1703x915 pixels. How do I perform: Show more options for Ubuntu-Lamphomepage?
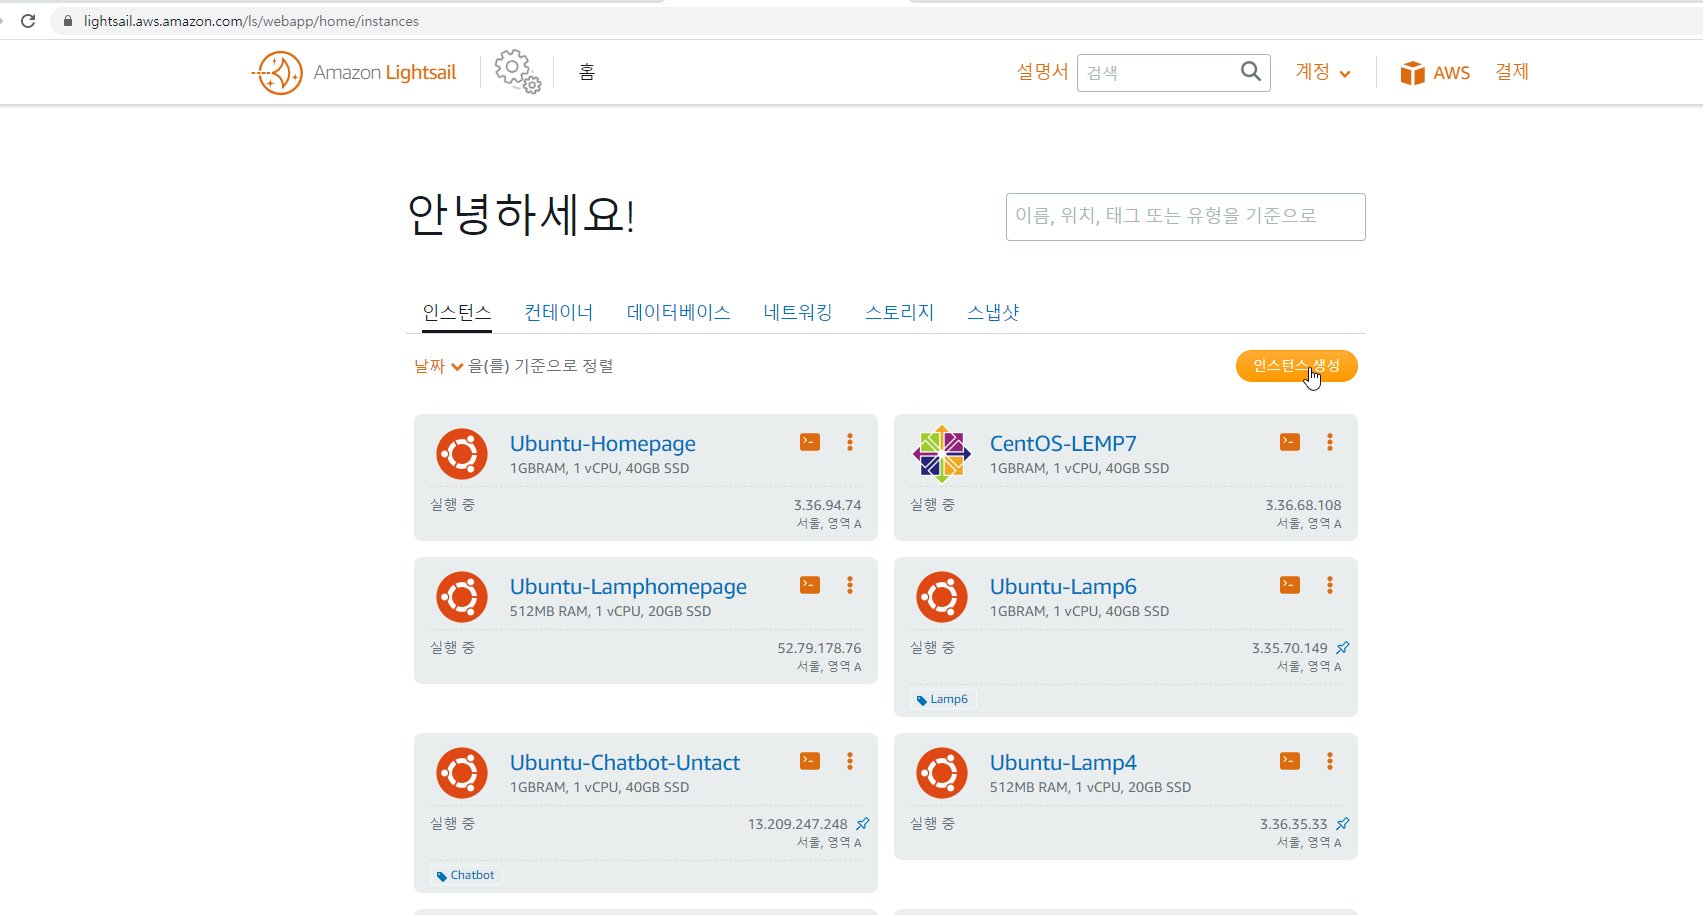point(850,585)
